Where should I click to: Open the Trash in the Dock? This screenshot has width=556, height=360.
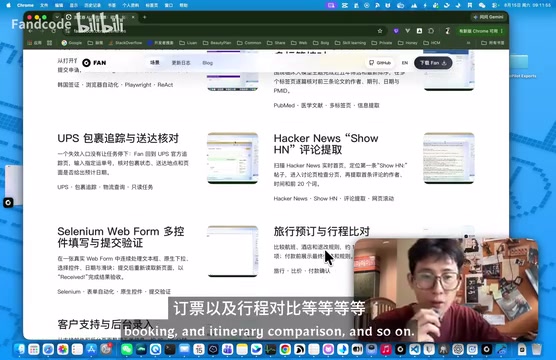(x=536, y=349)
